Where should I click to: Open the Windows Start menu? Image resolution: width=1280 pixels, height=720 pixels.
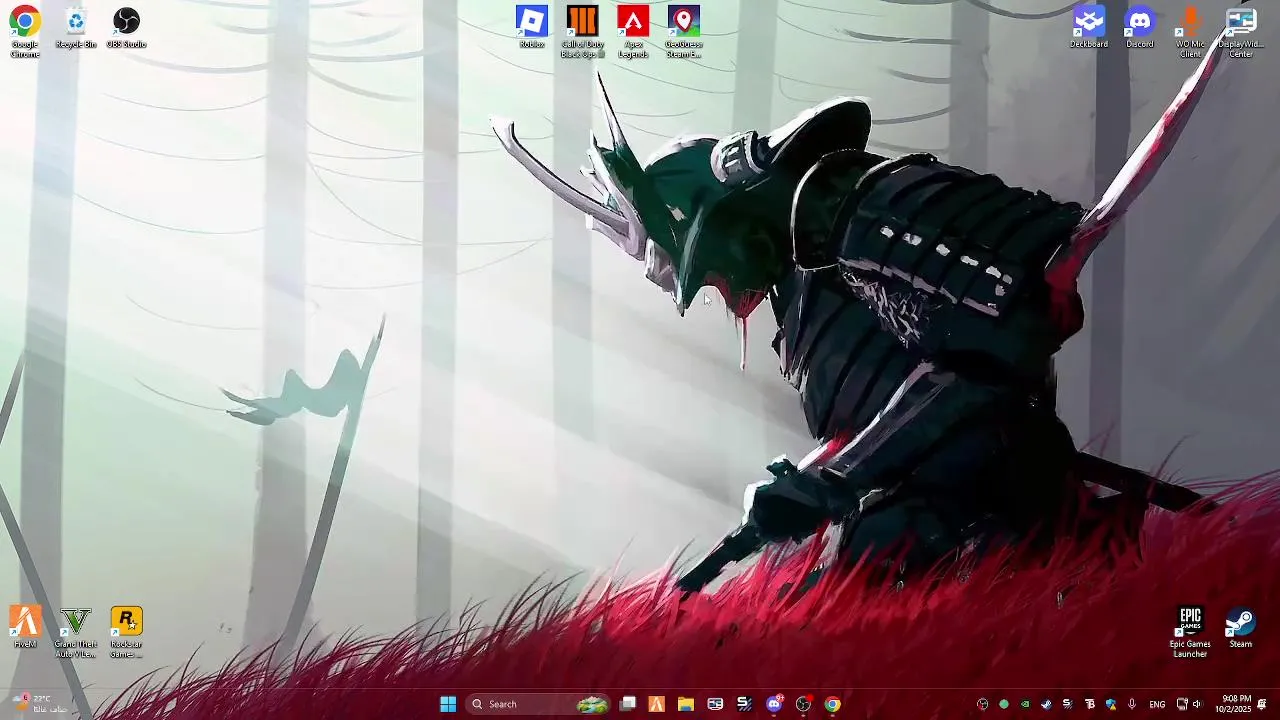[448, 704]
